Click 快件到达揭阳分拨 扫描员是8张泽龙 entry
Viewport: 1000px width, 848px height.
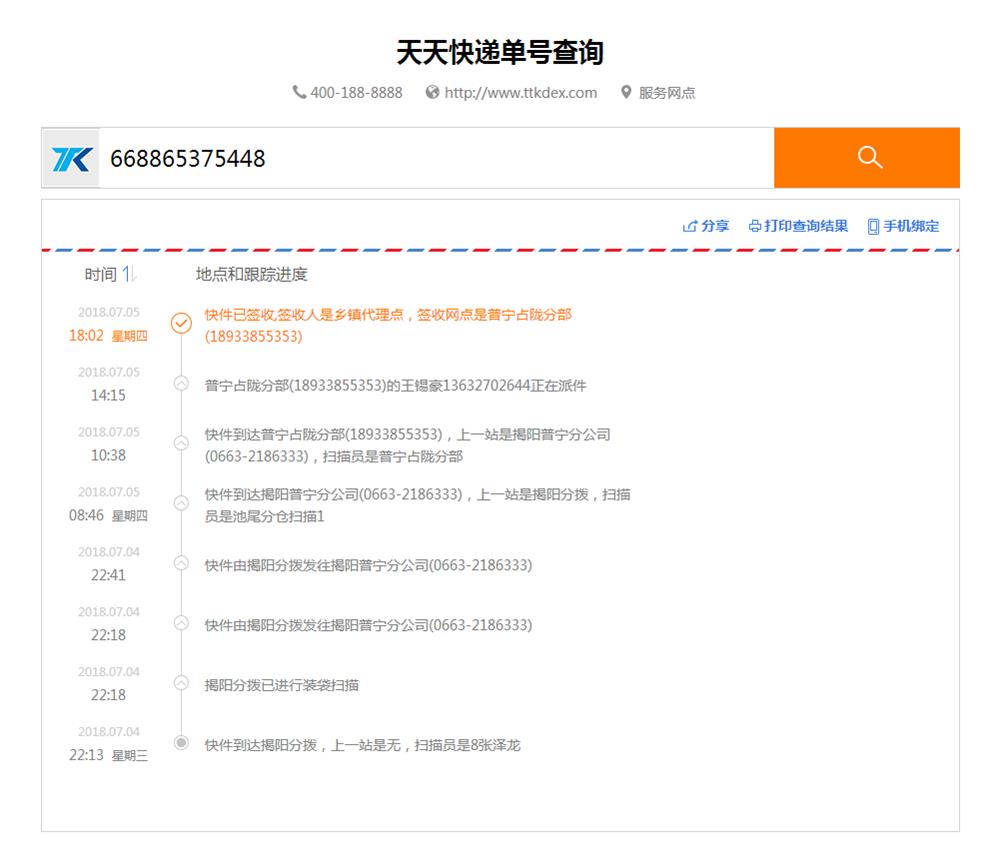tap(362, 745)
